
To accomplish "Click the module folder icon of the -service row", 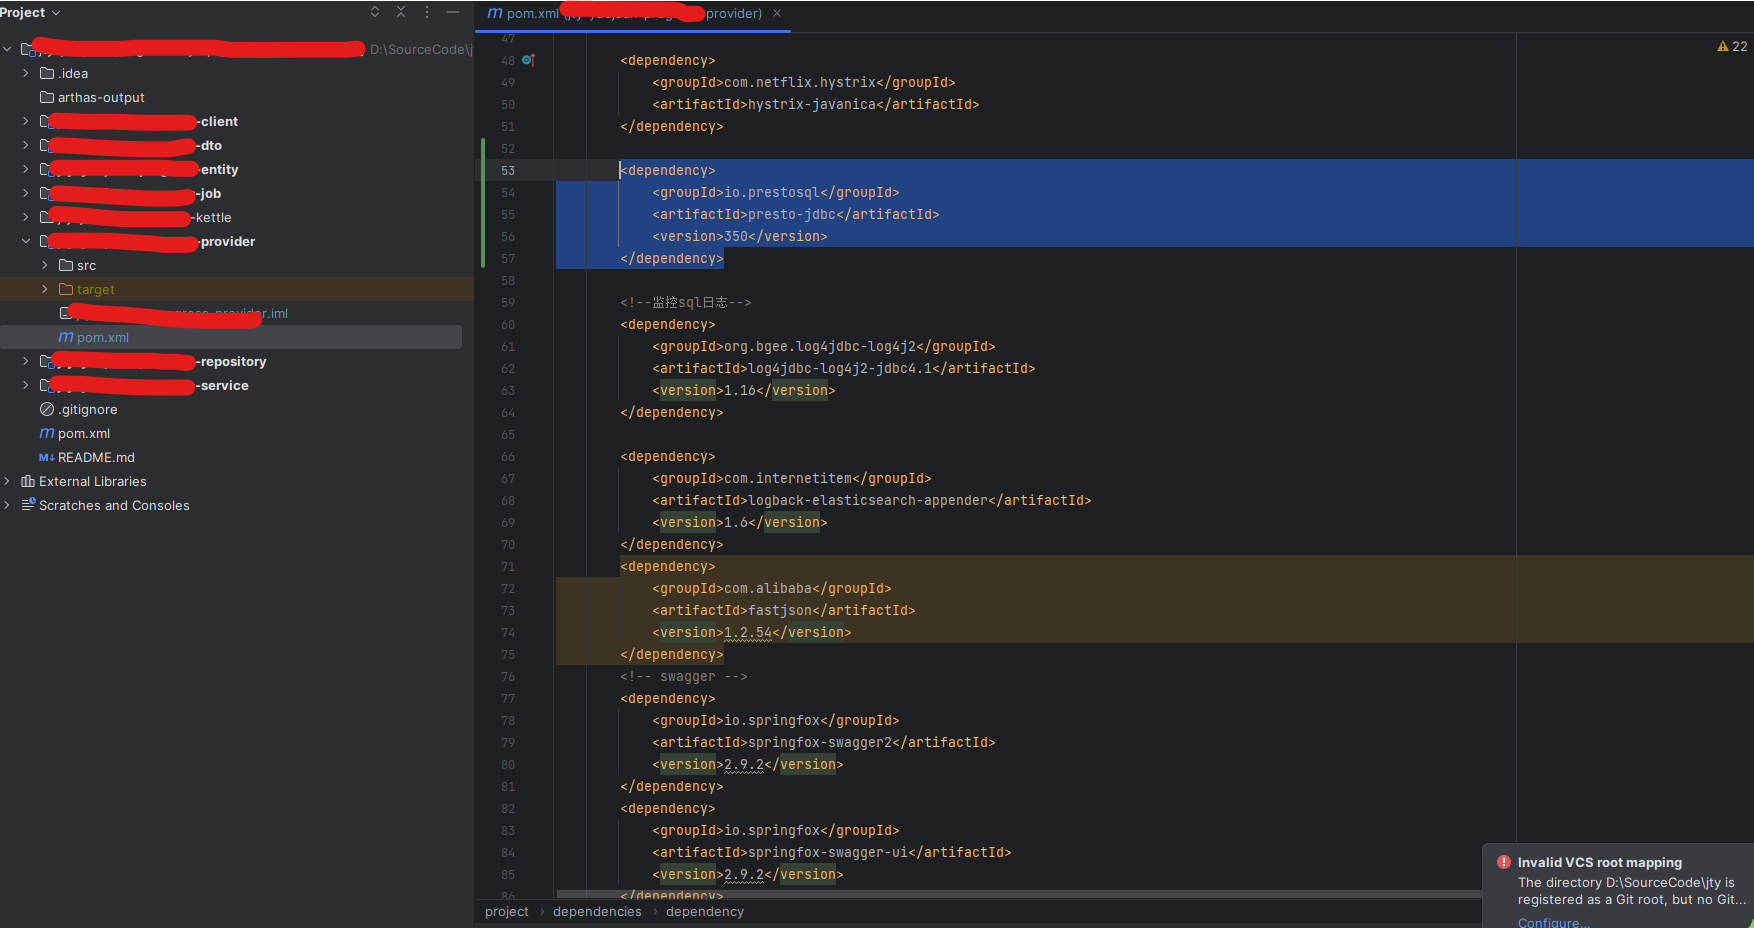I will [45, 385].
